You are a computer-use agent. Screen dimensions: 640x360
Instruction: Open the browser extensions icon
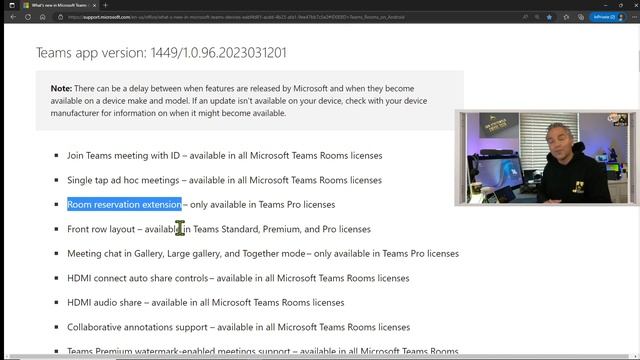click(x=566, y=17)
